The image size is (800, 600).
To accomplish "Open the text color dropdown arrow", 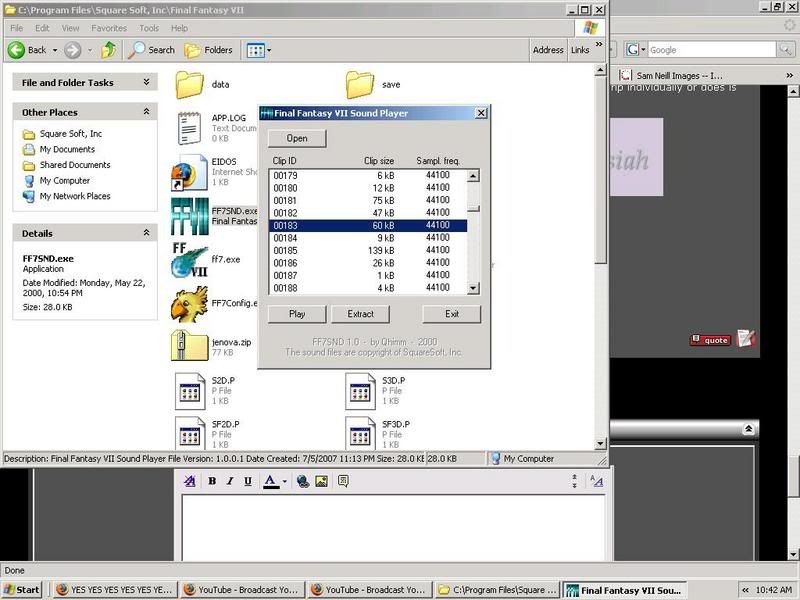I will pyautogui.click(x=284, y=481).
